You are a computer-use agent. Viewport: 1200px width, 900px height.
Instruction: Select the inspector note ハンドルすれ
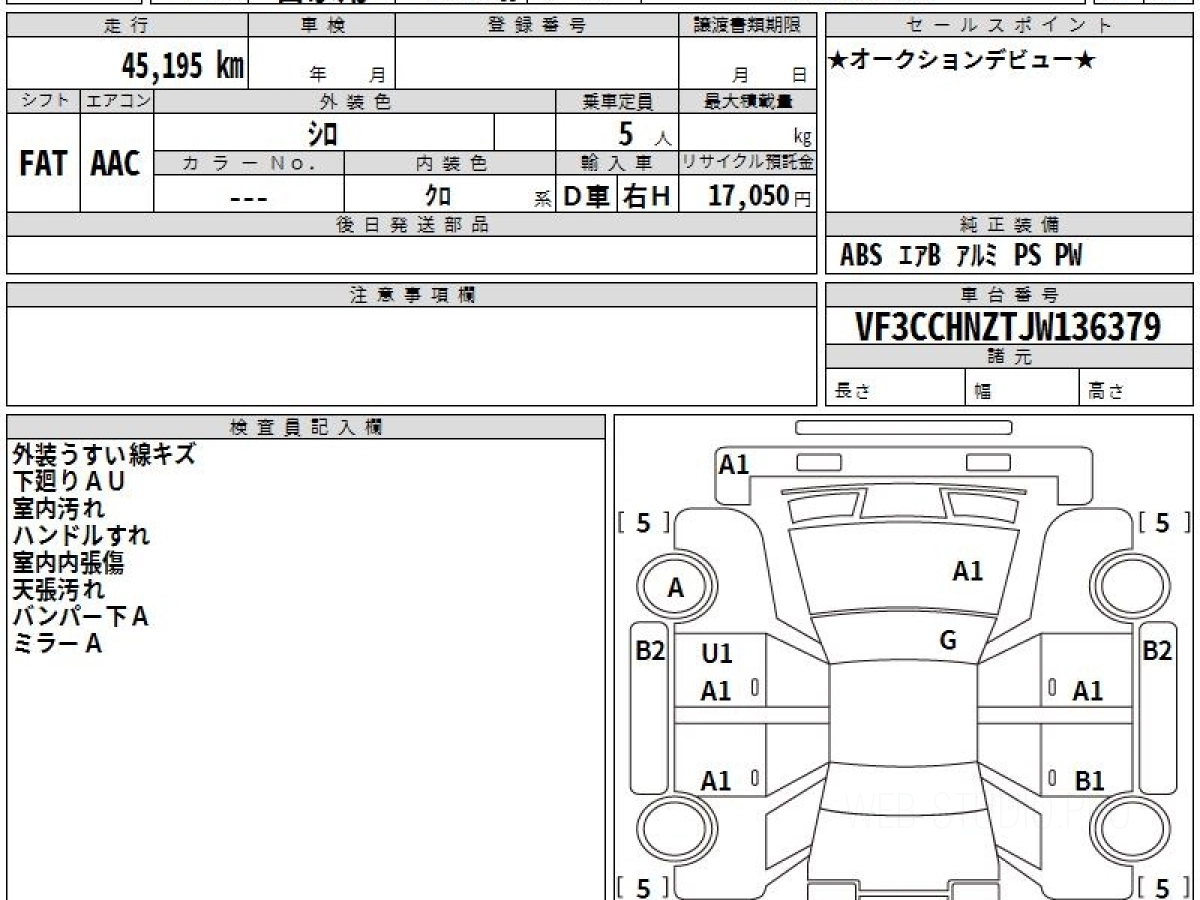click(81, 535)
